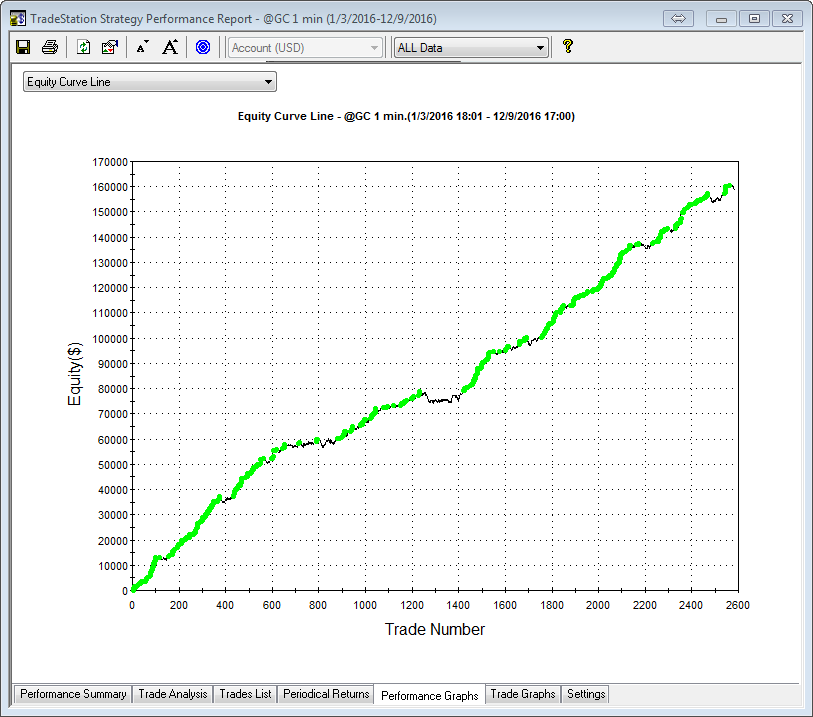
Task: Select the Trades List tab
Action: (x=245, y=694)
